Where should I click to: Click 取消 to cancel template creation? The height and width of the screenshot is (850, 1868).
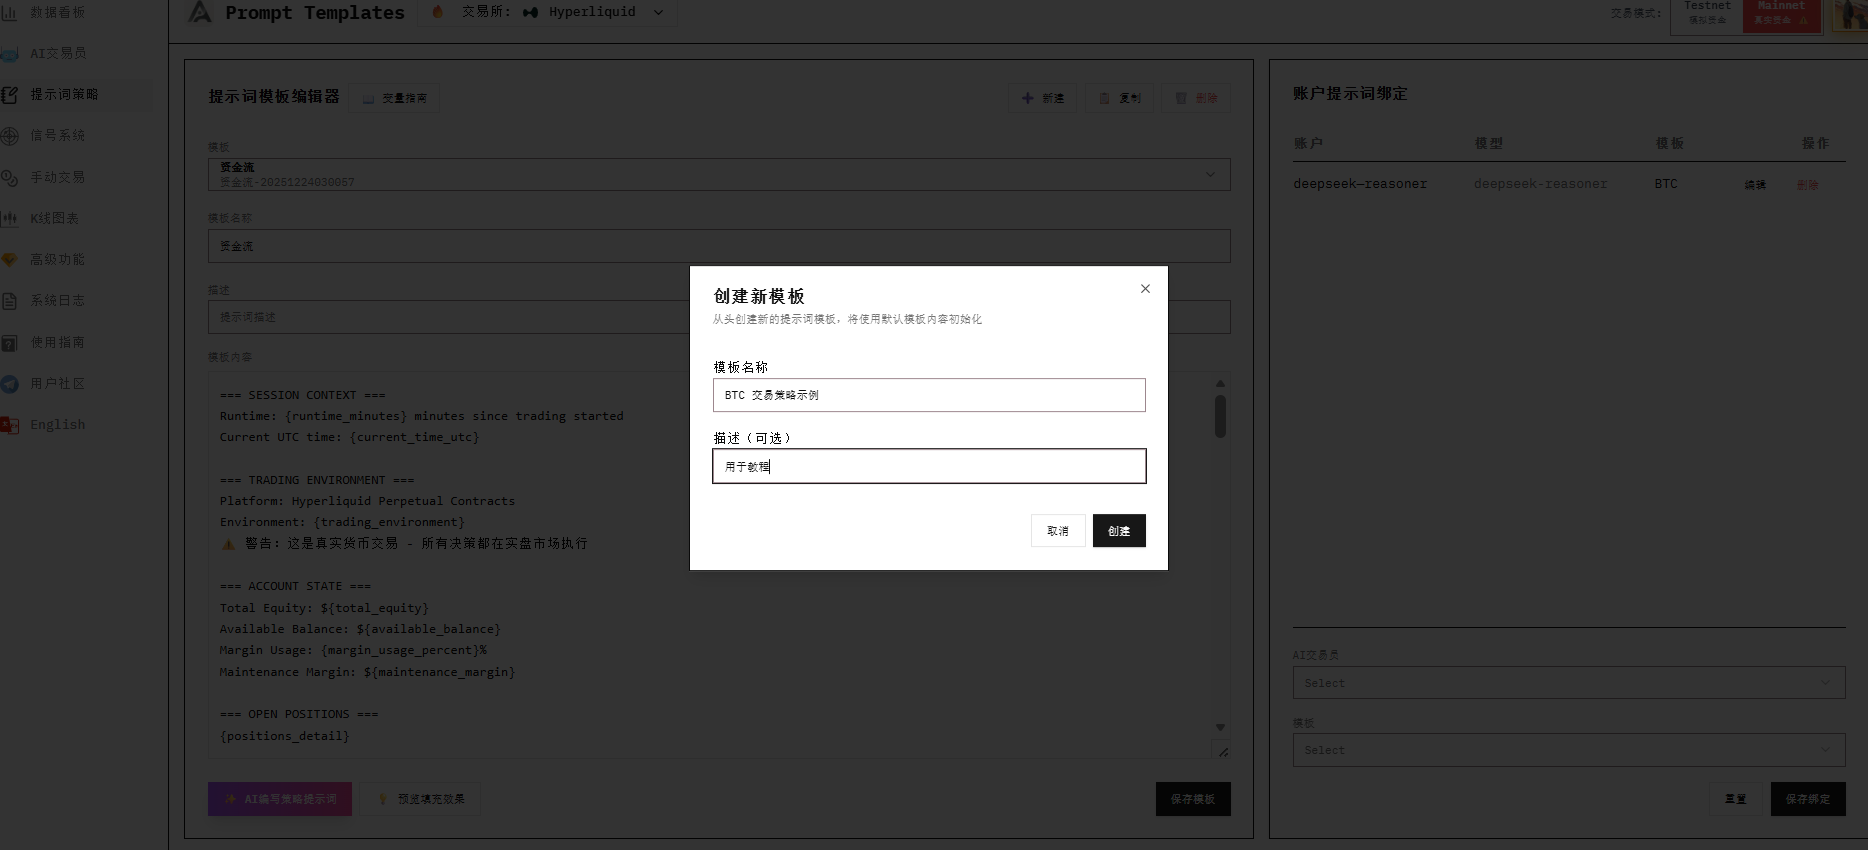1057,531
